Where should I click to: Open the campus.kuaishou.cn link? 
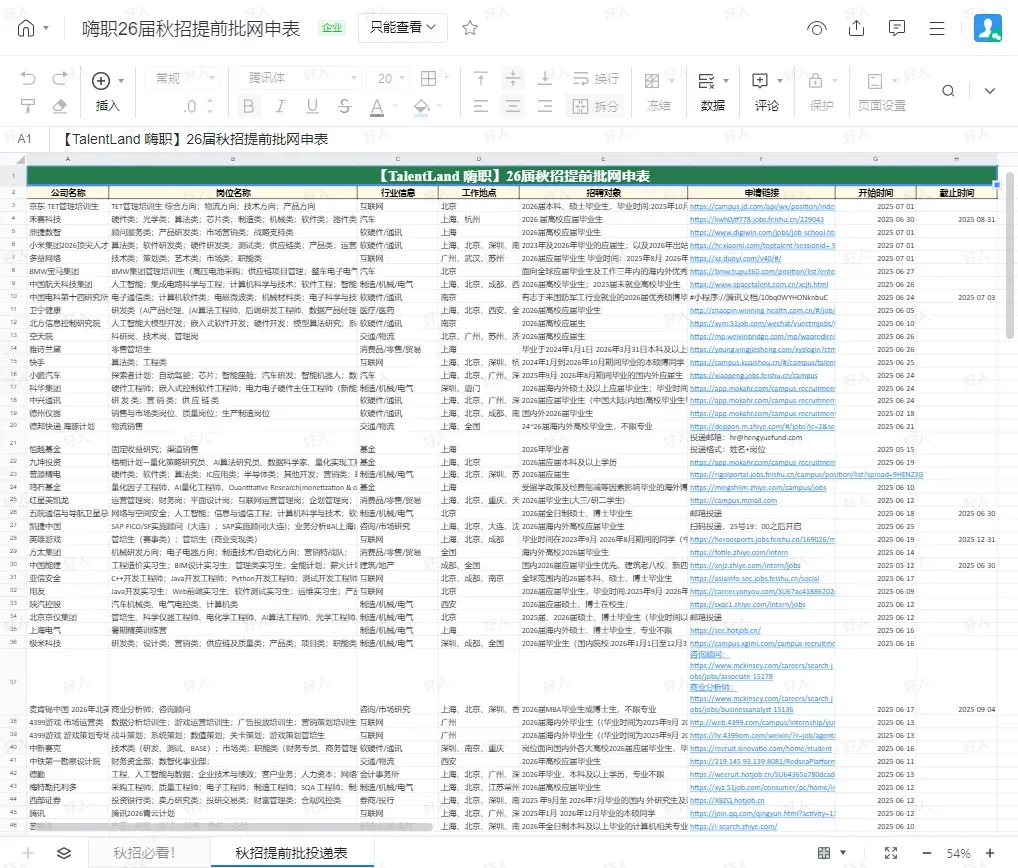762,362
